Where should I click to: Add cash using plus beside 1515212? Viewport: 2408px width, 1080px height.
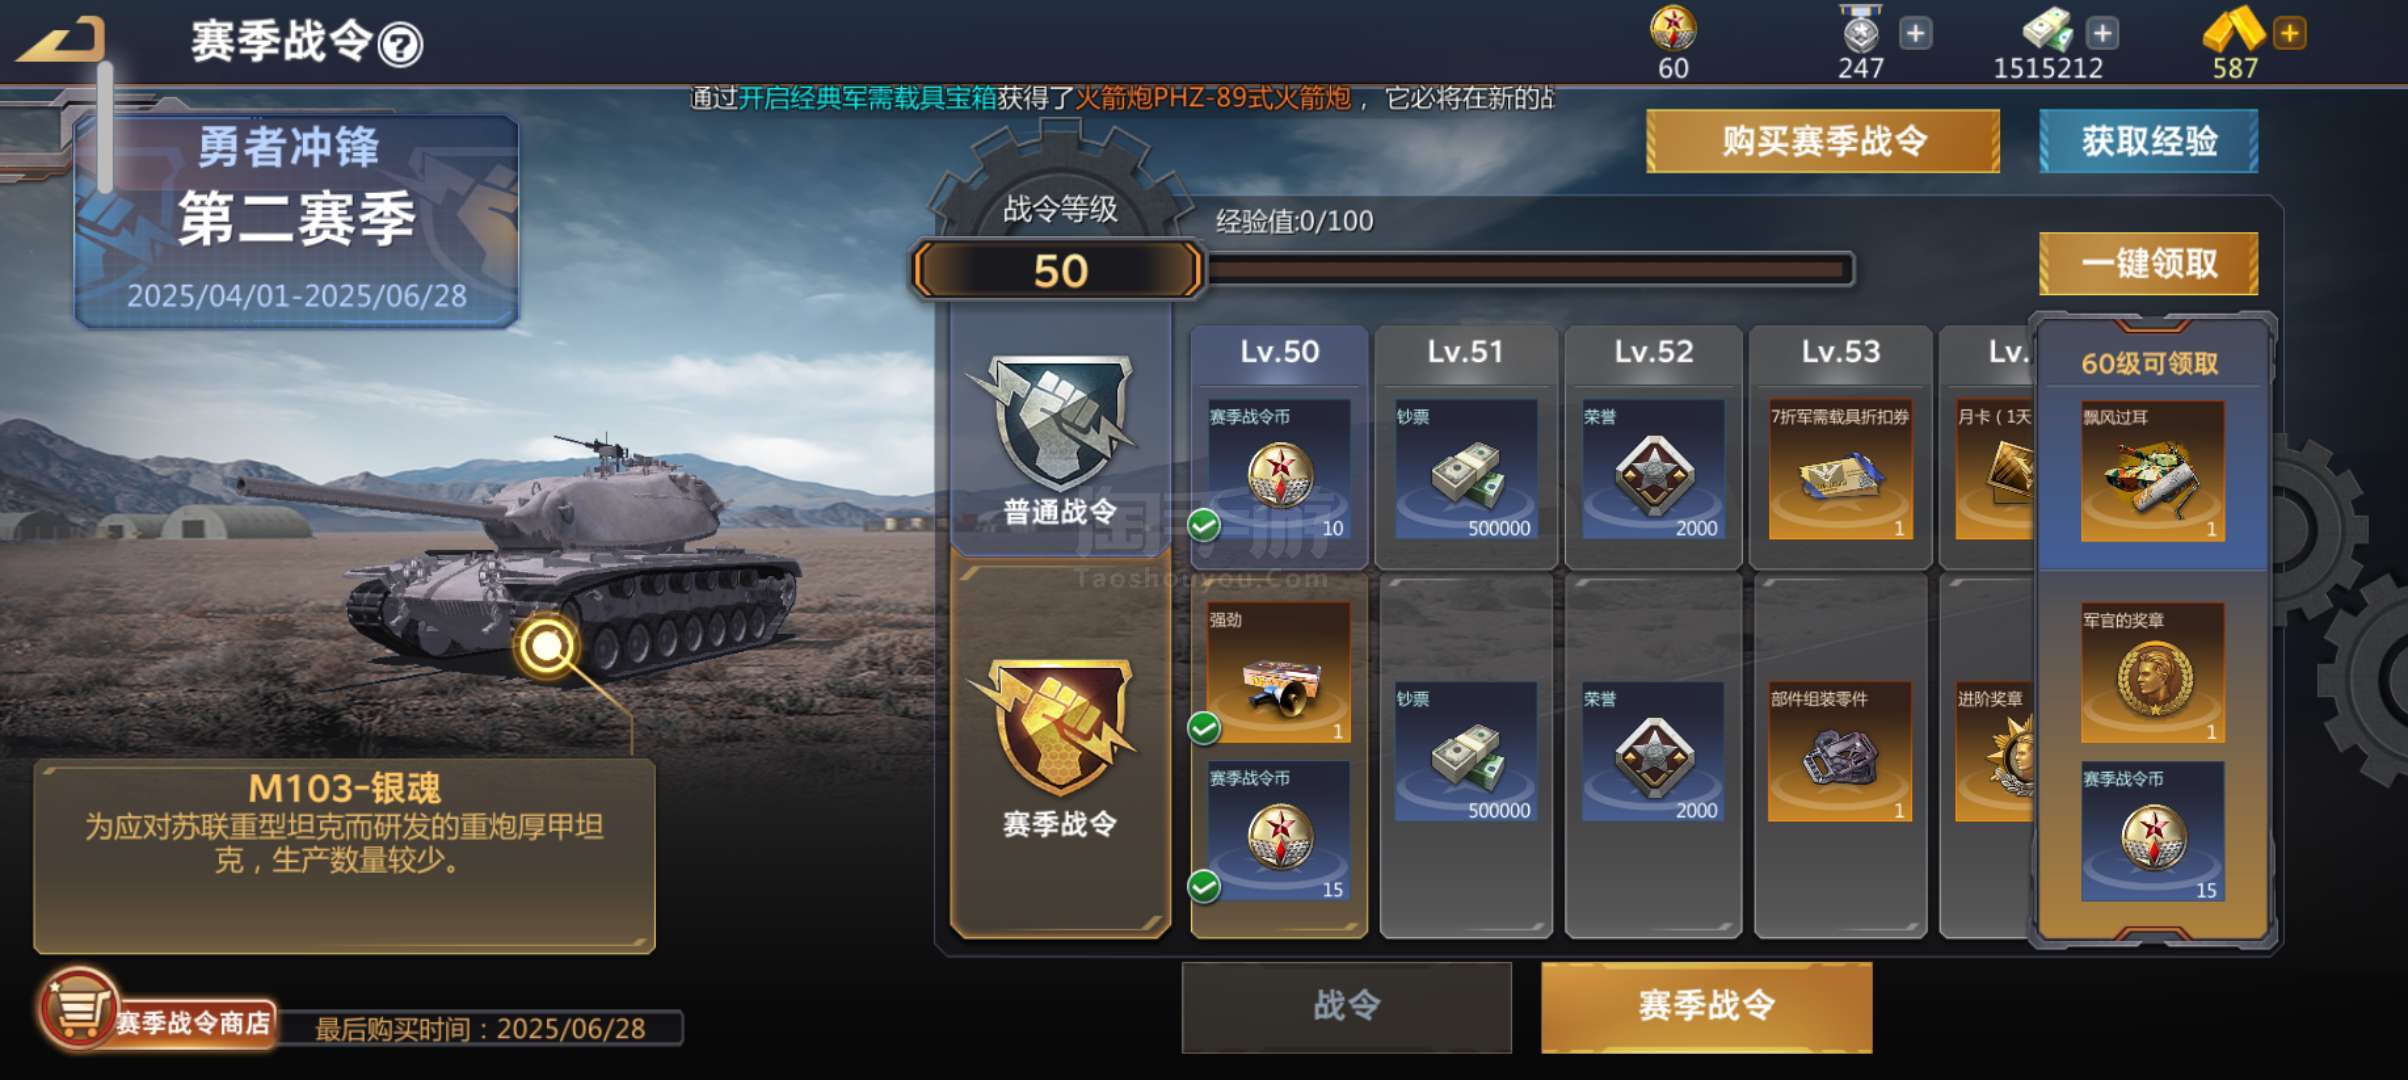pos(2102,33)
